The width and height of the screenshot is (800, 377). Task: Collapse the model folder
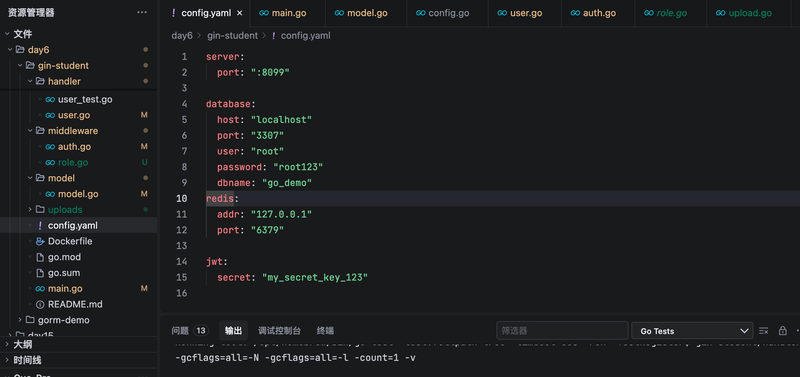pos(30,178)
